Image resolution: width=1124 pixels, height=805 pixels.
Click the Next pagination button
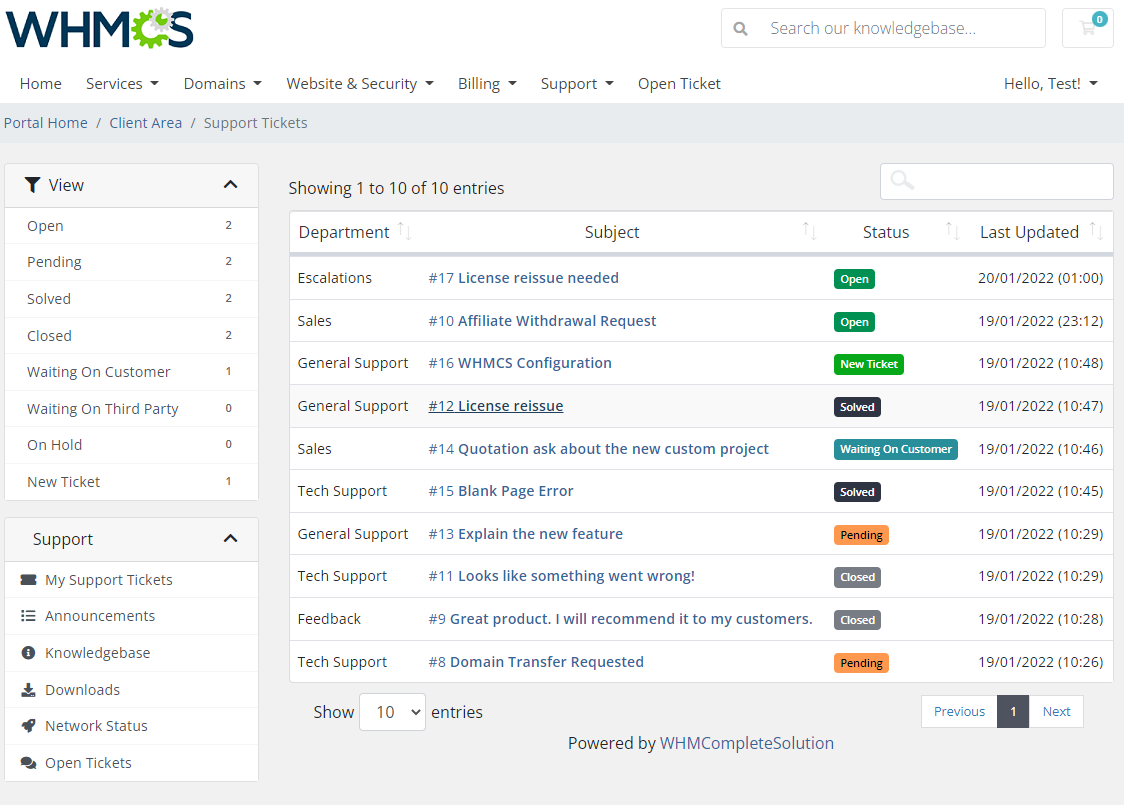1056,712
